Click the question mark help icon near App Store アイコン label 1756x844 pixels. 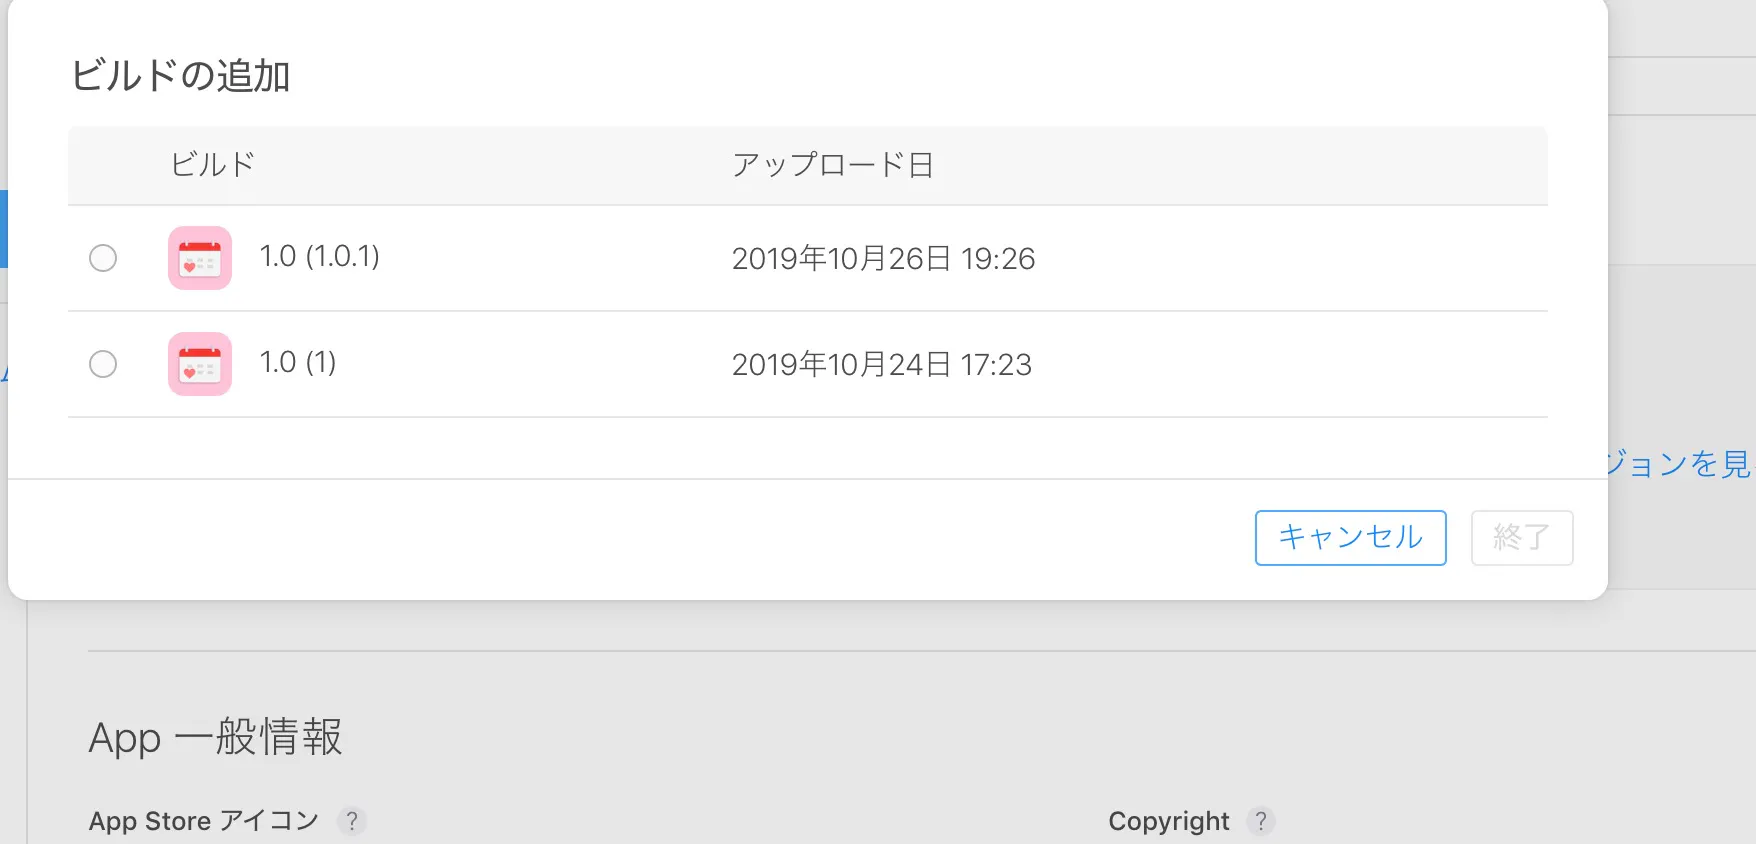352,821
